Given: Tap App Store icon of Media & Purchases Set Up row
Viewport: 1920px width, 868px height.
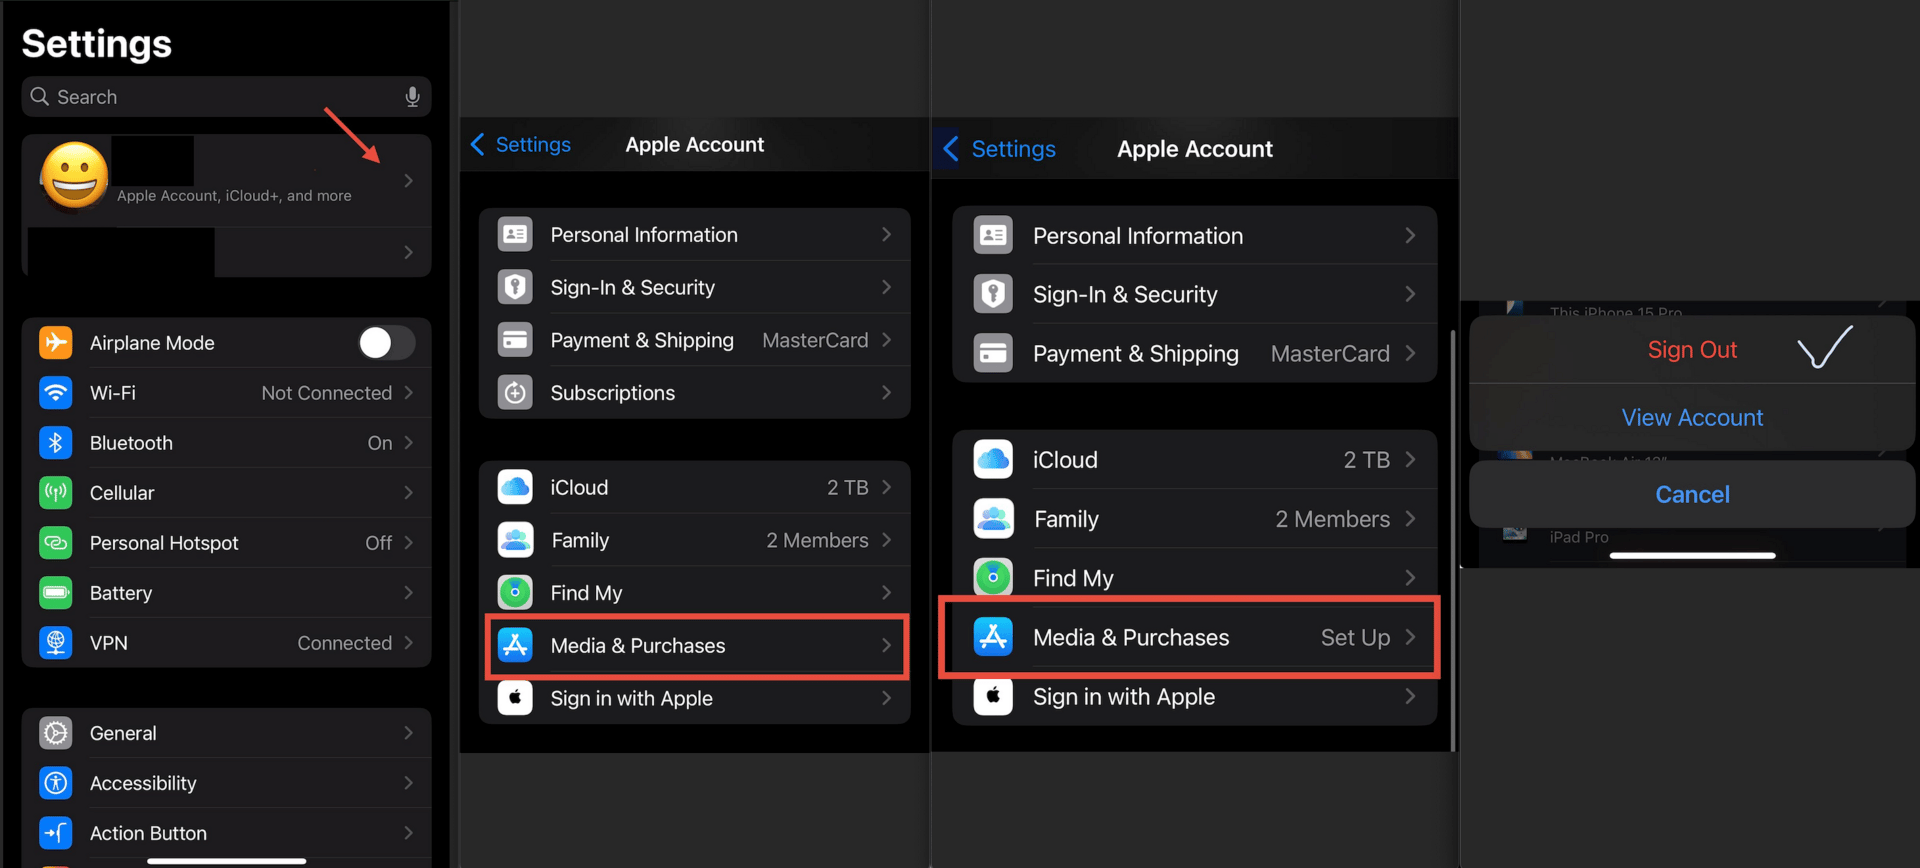Looking at the screenshot, I should pyautogui.click(x=993, y=637).
